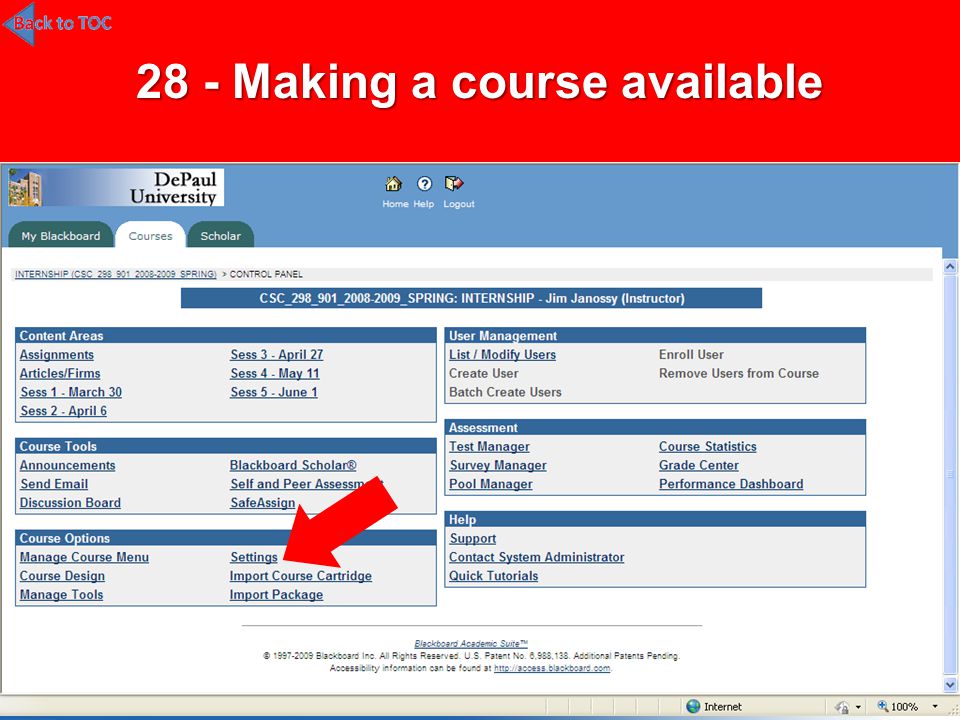This screenshot has width=960, height=720.
Task: Open Pool Manager
Action: [490, 484]
